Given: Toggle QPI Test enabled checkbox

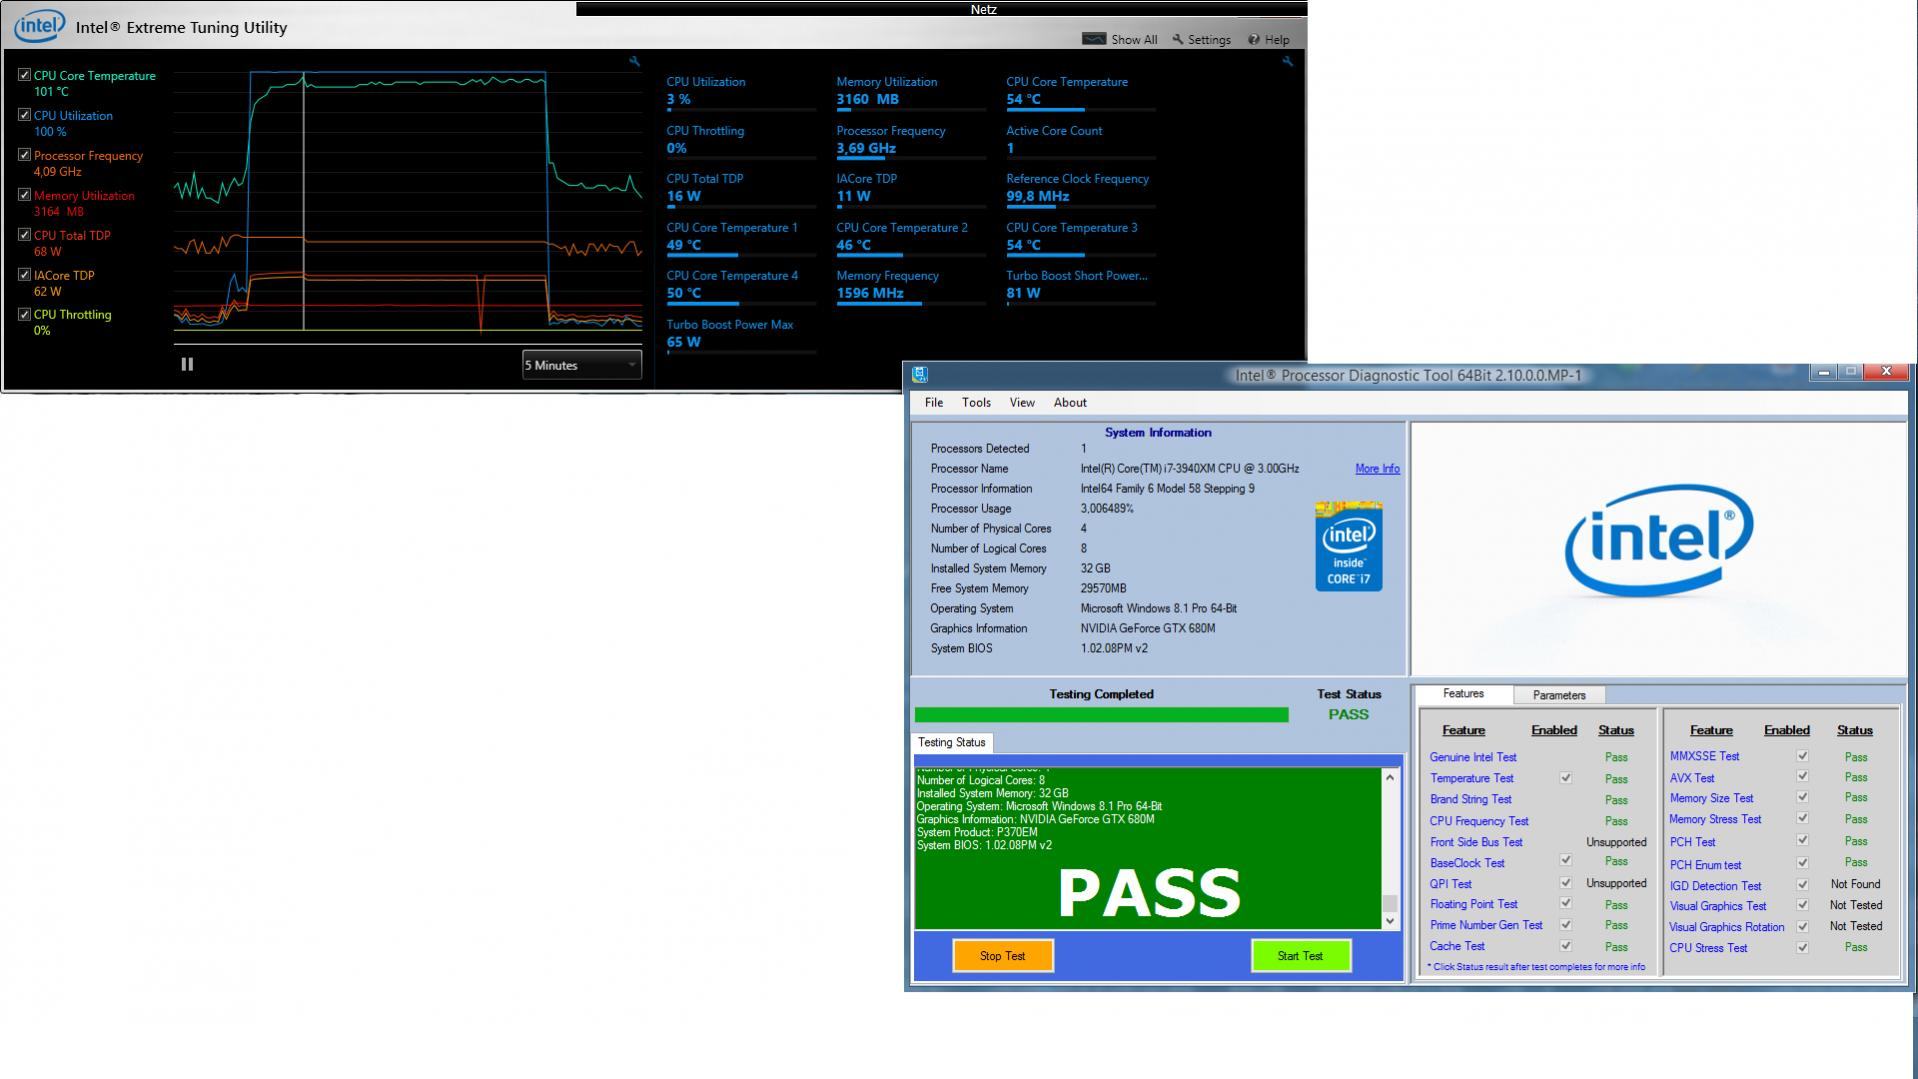Looking at the screenshot, I should 1565,883.
